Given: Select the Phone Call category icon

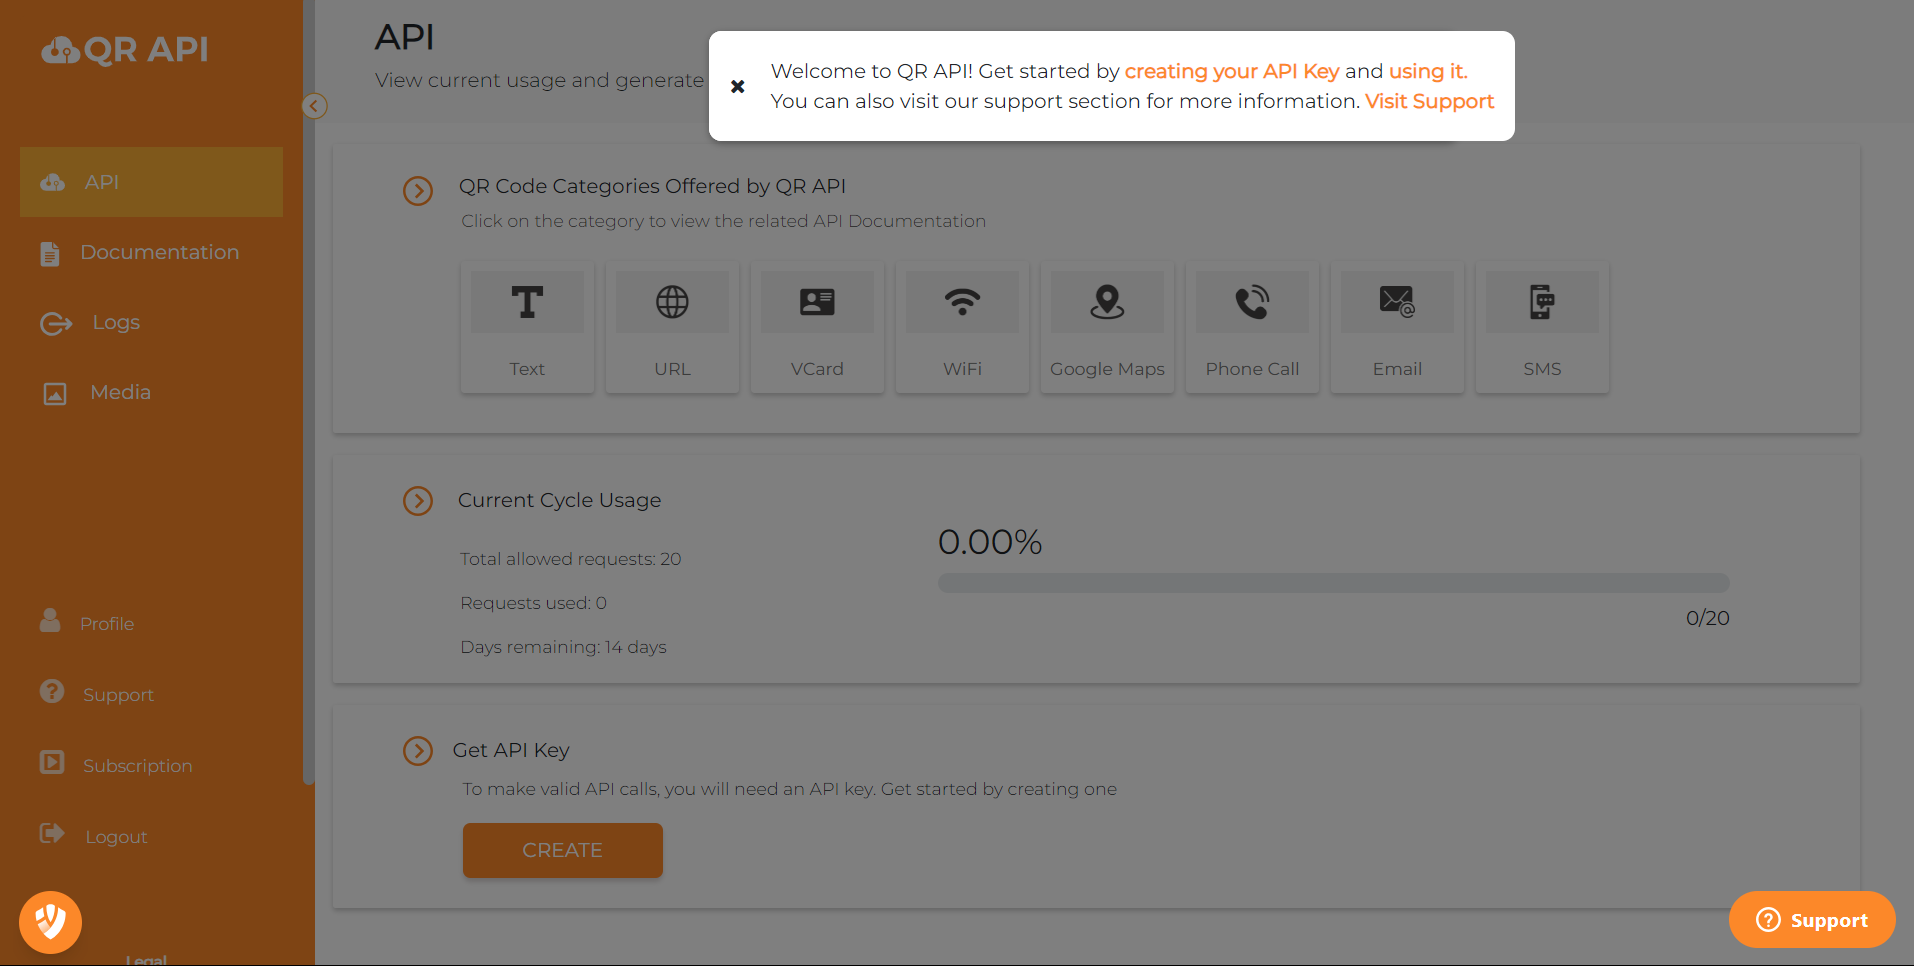Looking at the screenshot, I should [1252, 302].
